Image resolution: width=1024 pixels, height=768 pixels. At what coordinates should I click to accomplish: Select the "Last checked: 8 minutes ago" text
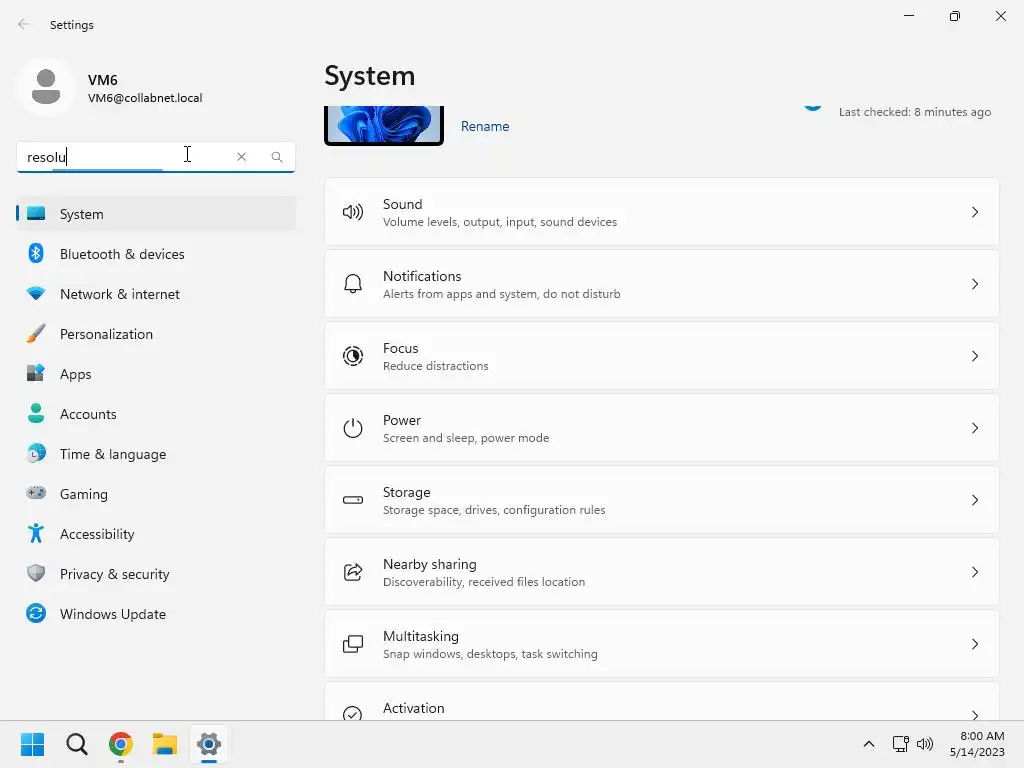point(914,112)
